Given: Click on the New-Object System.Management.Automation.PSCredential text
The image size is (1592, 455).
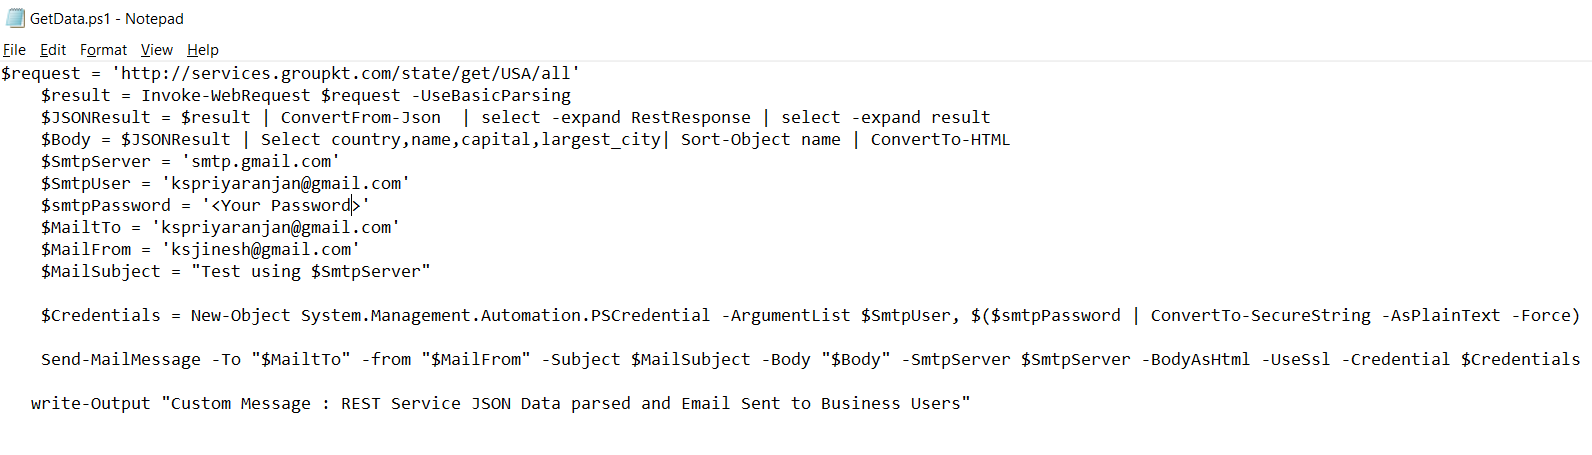Looking at the screenshot, I should click(450, 315).
